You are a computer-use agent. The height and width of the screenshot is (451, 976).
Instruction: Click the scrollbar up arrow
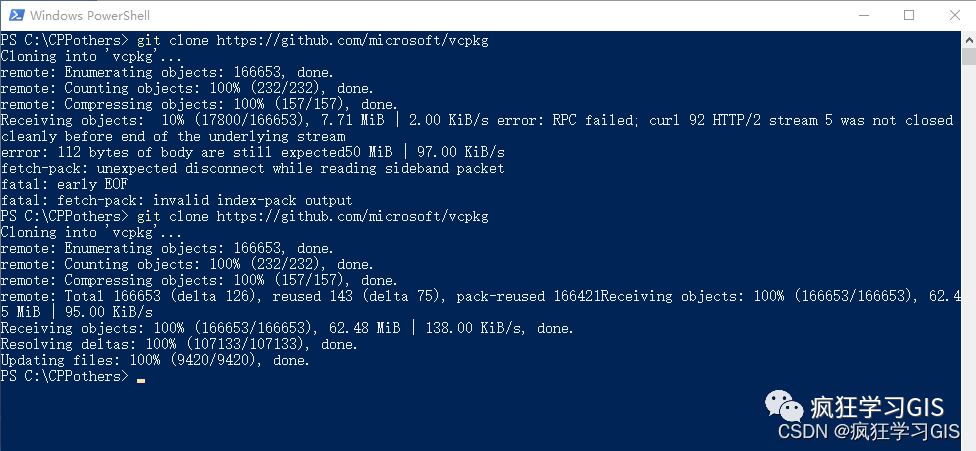pos(969,39)
